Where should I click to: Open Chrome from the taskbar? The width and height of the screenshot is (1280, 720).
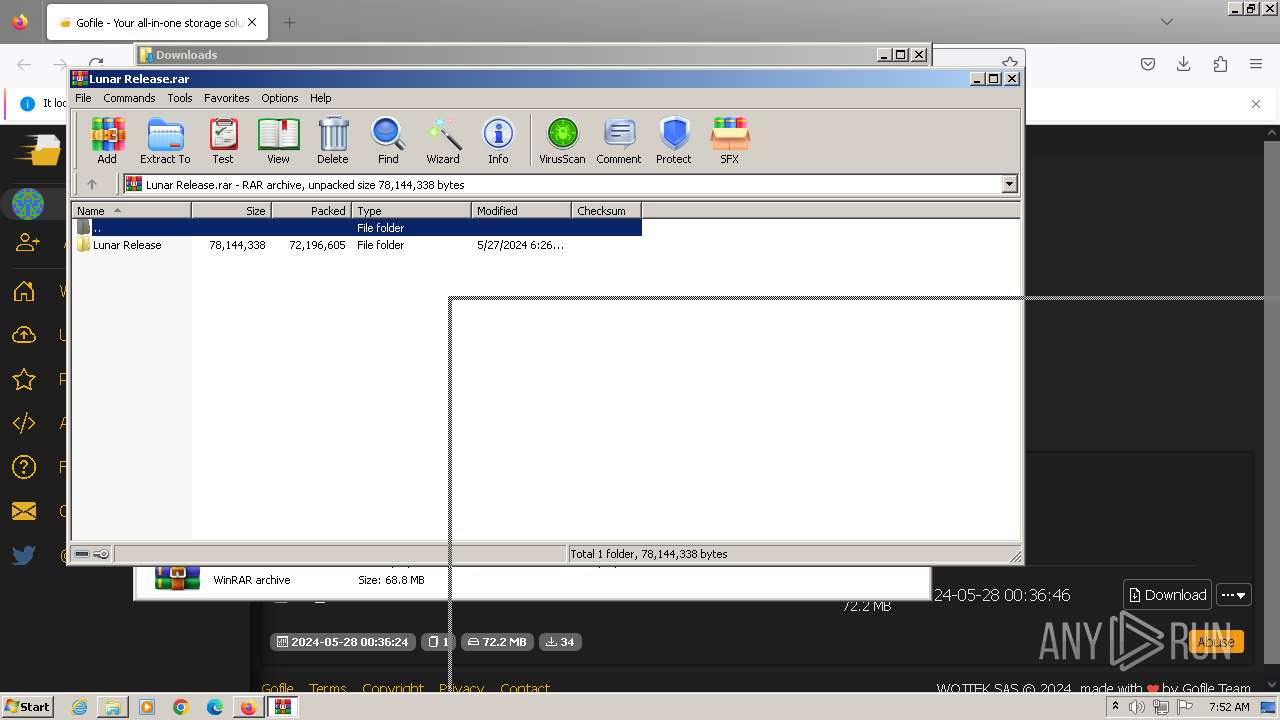coord(181,707)
